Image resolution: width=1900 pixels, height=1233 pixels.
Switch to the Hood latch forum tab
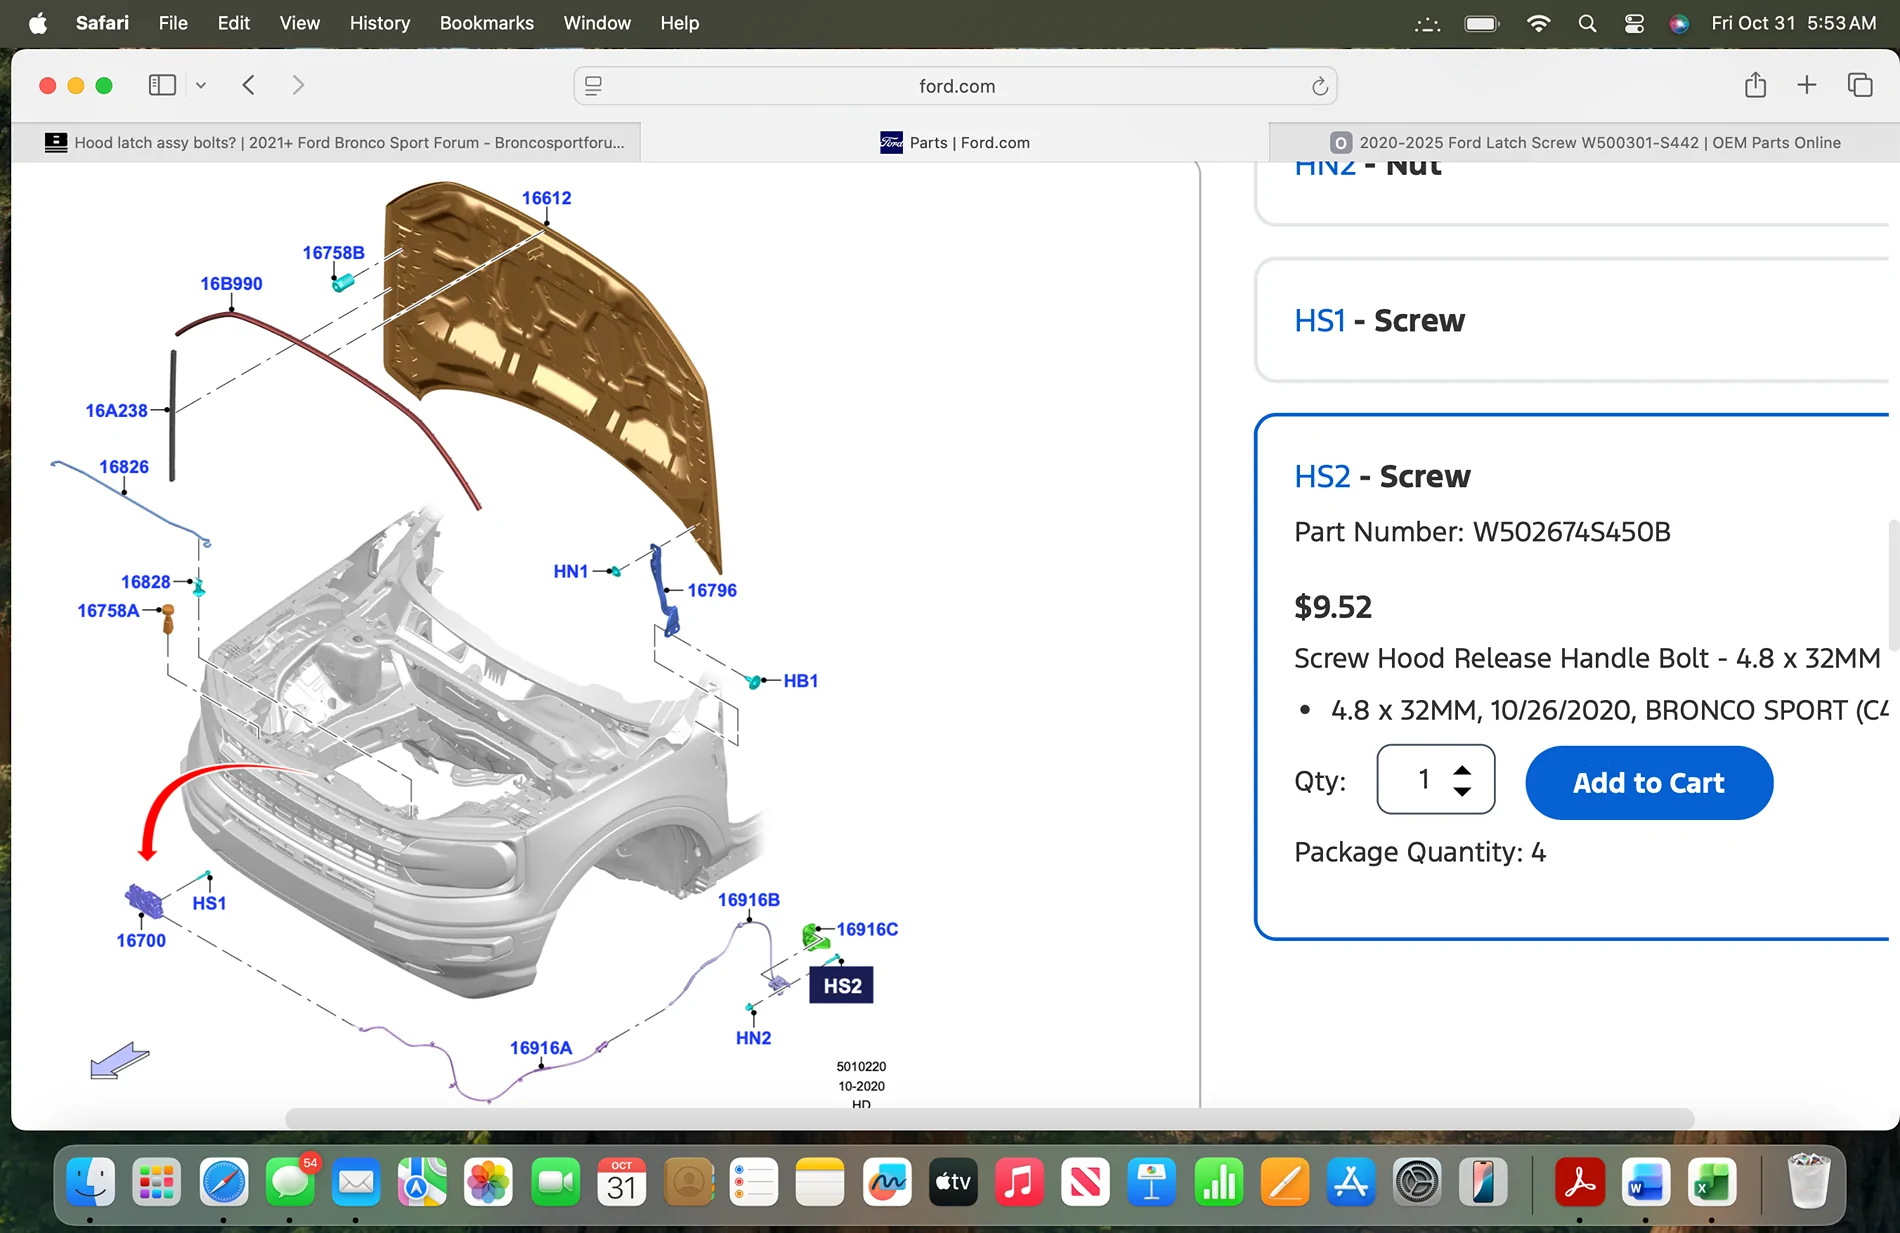point(335,142)
